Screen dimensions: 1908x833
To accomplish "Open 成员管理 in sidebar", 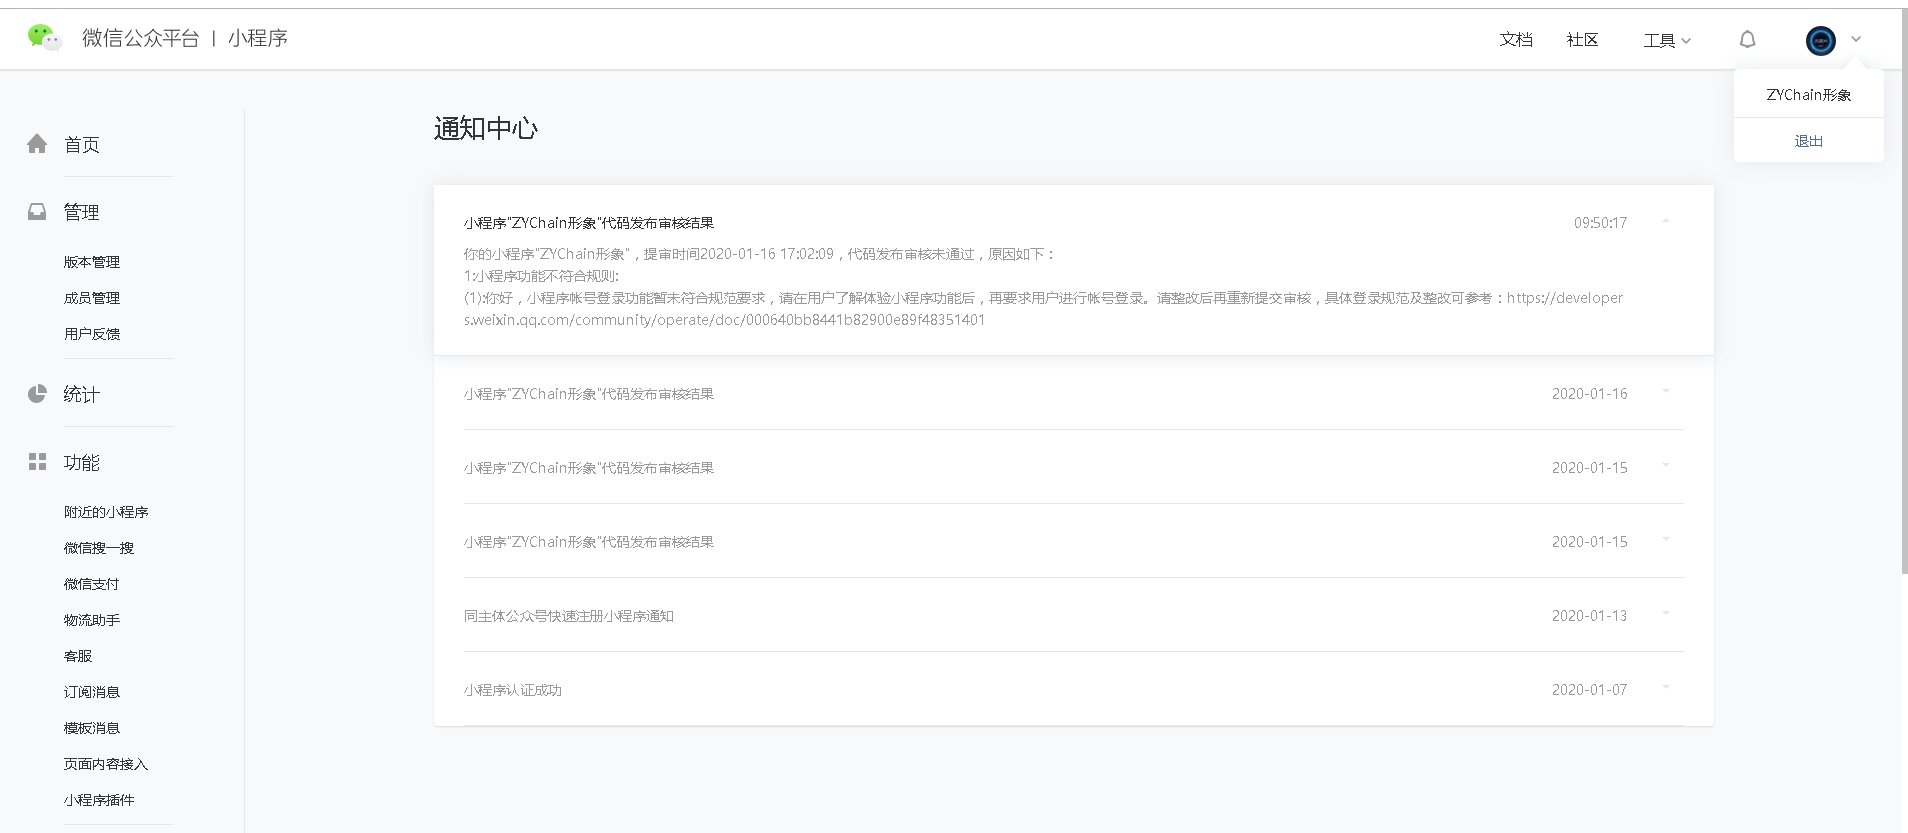I will coord(92,298).
